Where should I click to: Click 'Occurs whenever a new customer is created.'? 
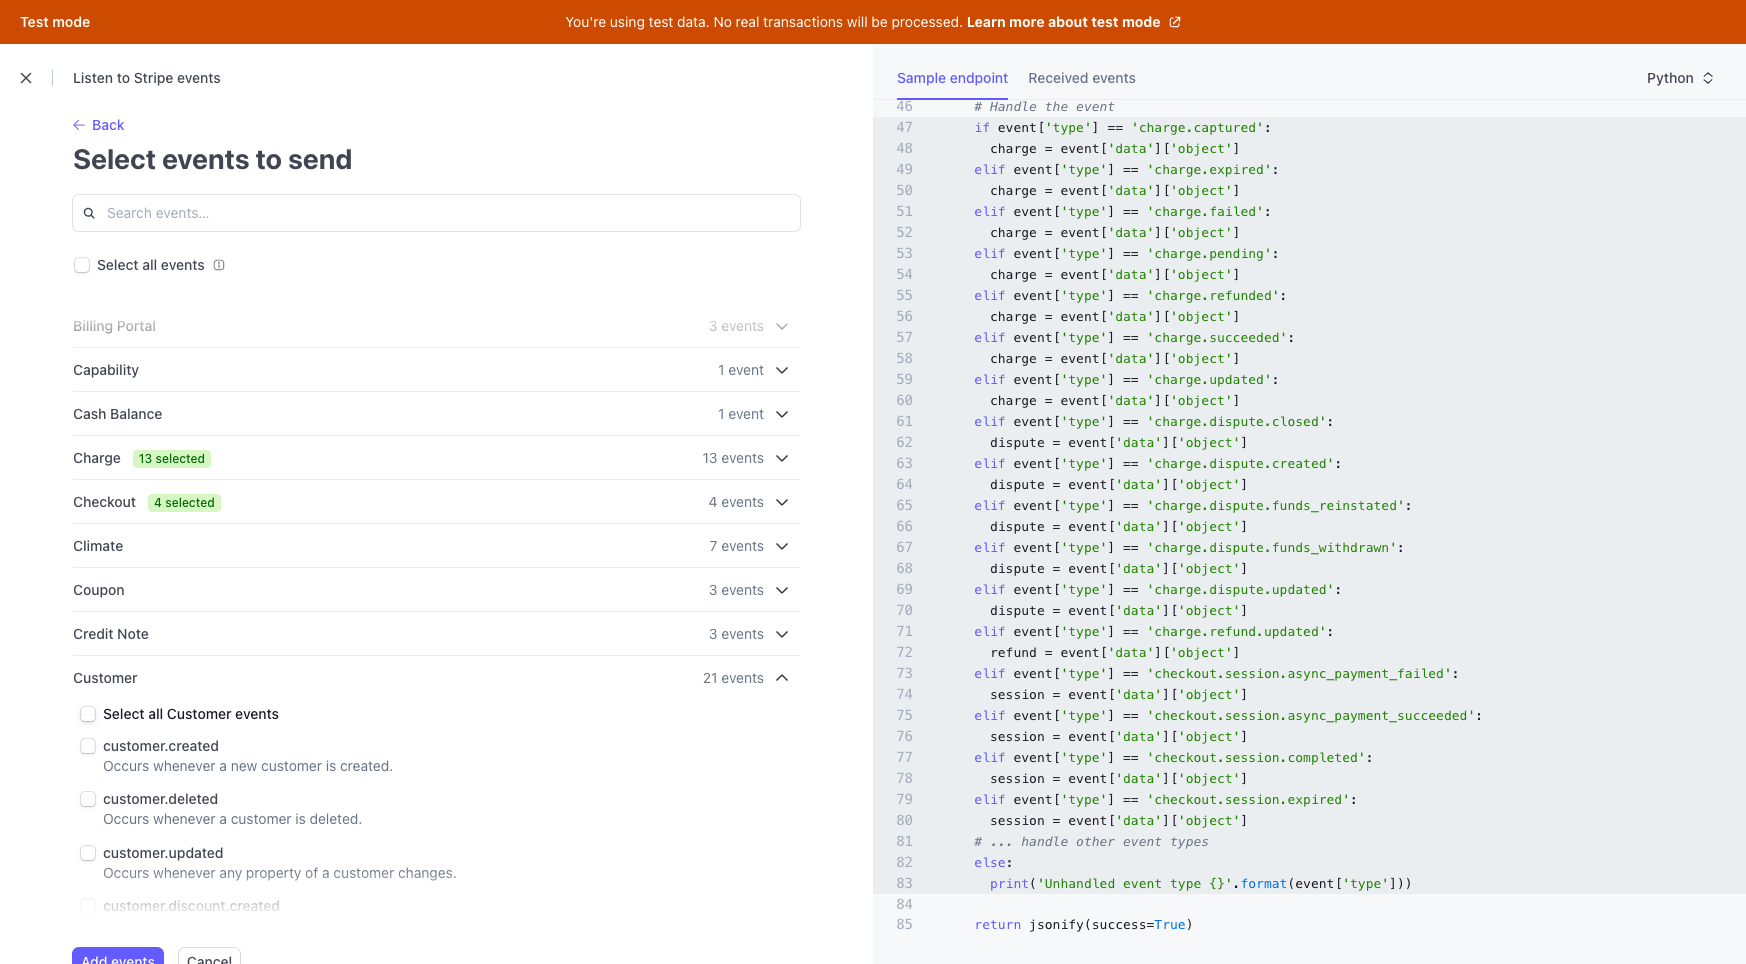248,766
